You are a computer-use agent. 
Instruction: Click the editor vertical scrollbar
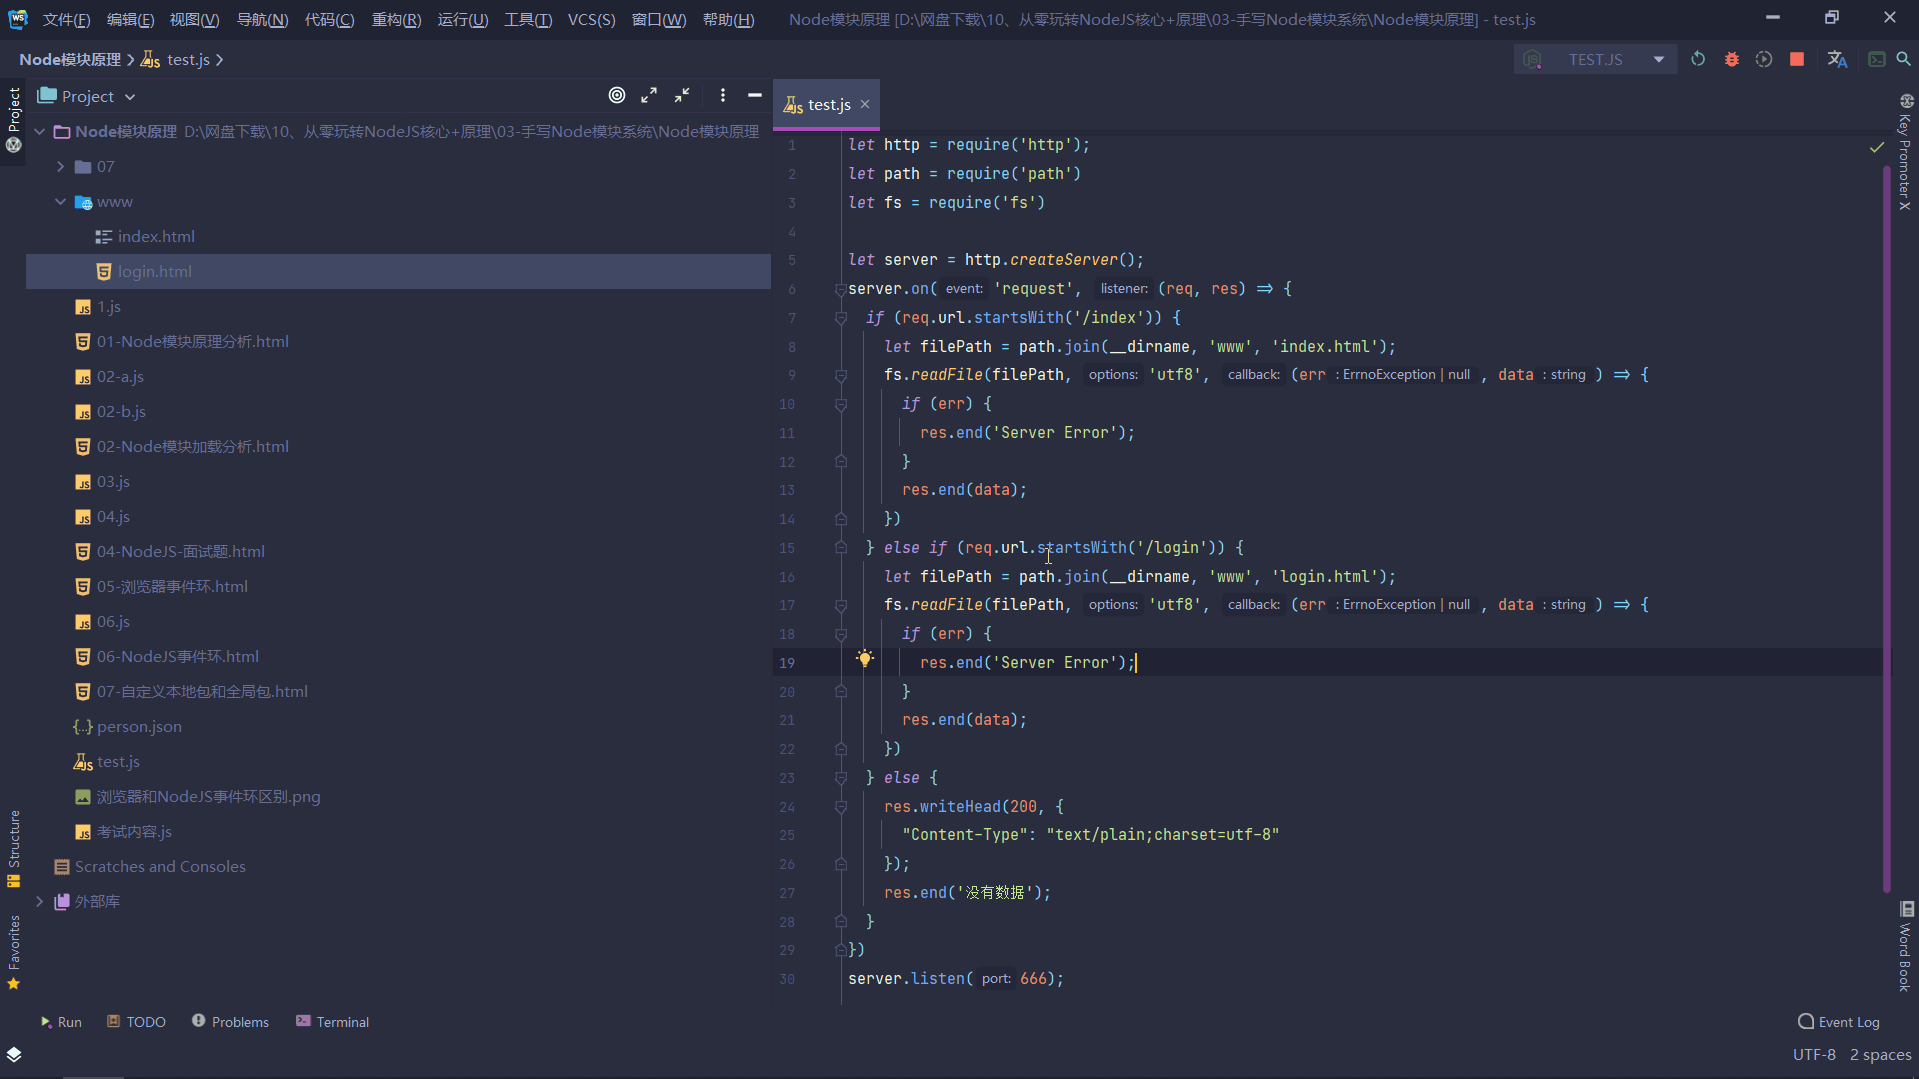click(x=1887, y=530)
